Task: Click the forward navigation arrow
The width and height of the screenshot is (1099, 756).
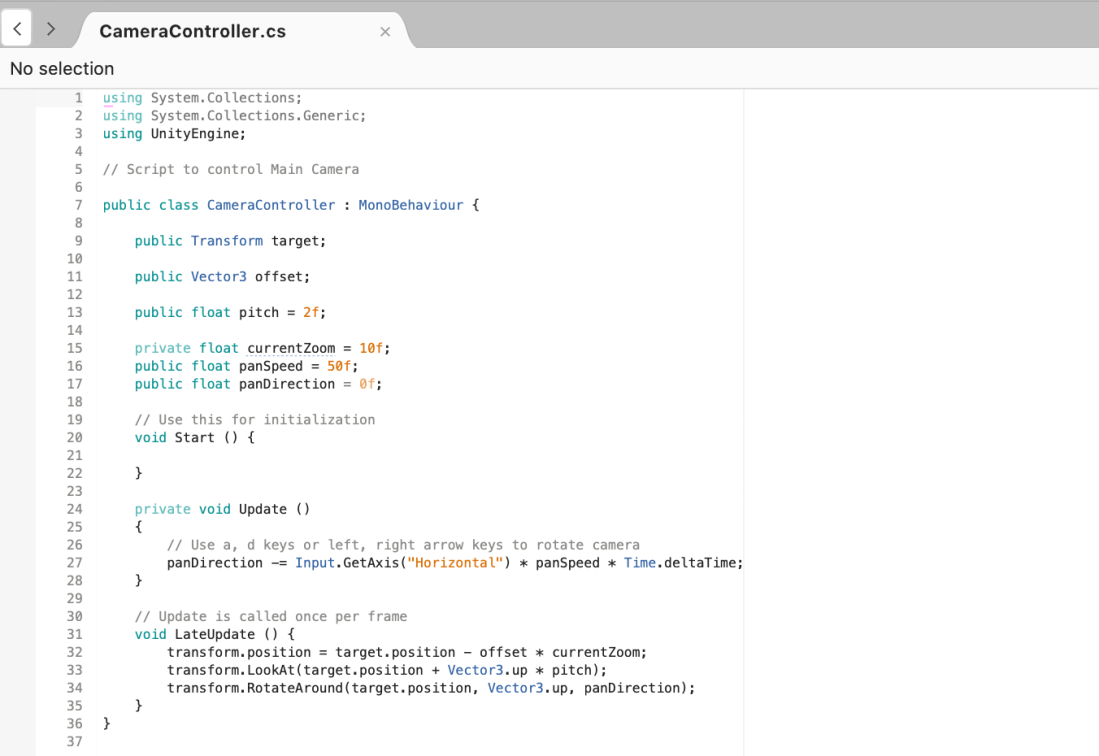Action: coord(52,30)
